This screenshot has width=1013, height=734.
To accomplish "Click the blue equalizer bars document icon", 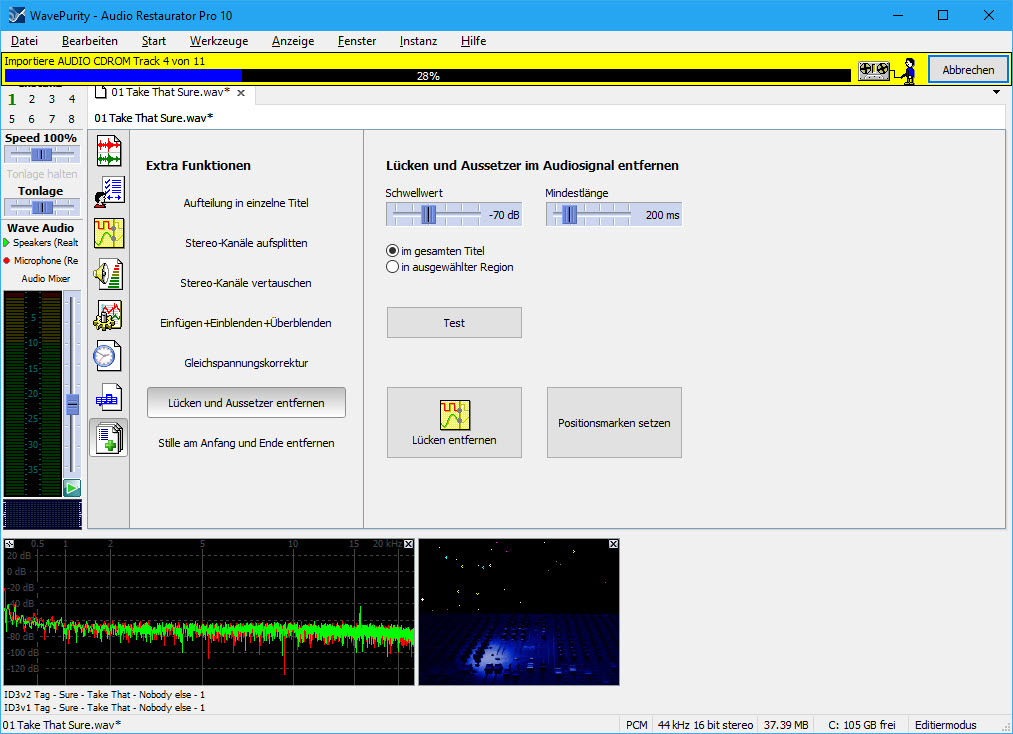I will pyautogui.click(x=109, y=397).
